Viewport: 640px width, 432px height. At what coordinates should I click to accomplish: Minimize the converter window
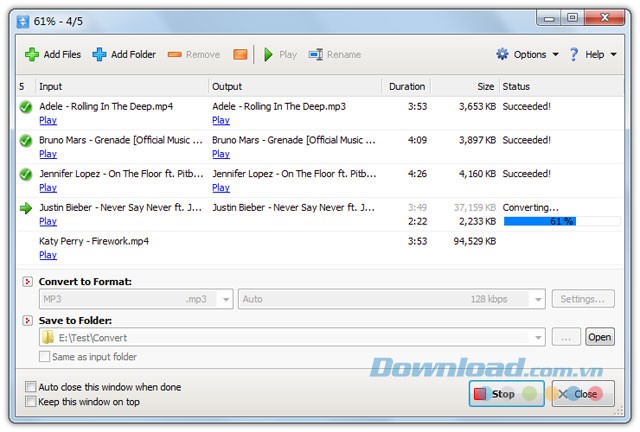tap(549, 18)
